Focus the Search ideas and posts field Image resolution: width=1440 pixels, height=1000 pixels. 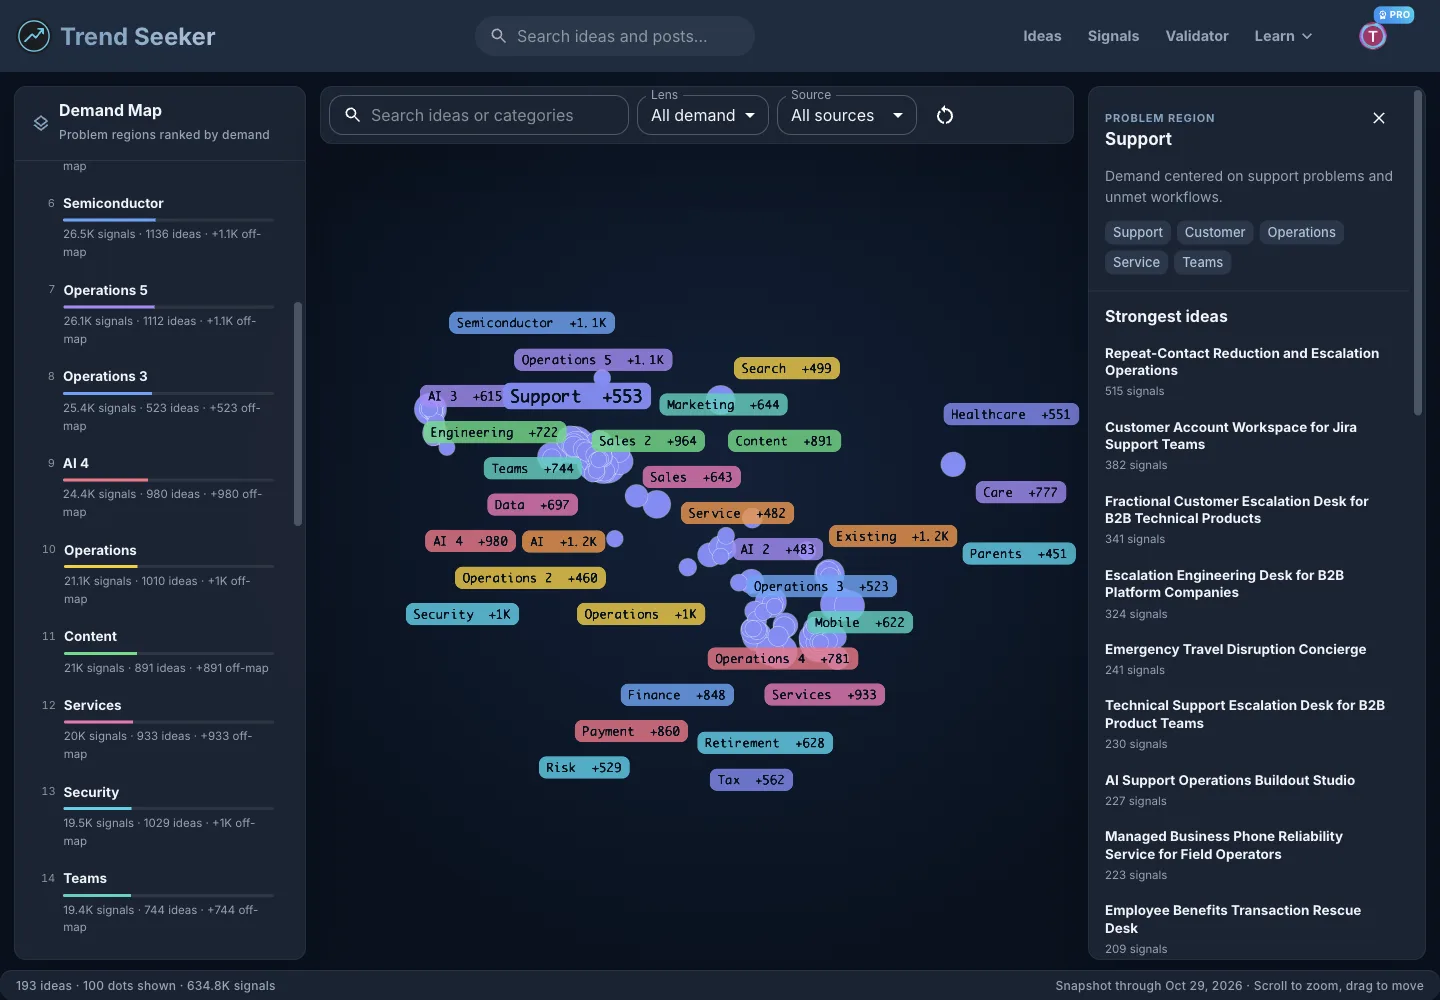(x=614, y=36)
